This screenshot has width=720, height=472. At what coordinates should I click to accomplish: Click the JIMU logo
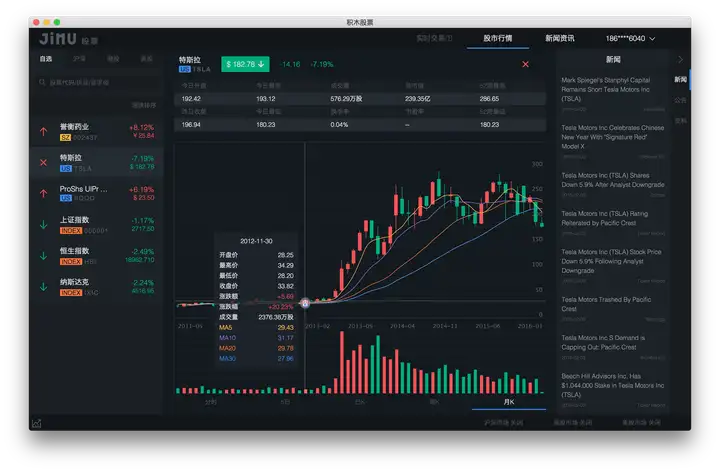pos(57,39)
